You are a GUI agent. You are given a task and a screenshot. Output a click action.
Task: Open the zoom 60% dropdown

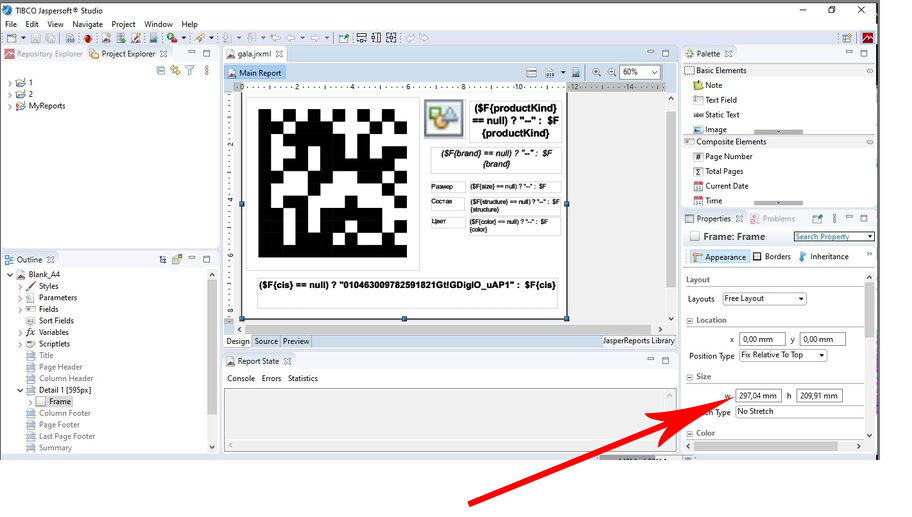coord(654,72)
